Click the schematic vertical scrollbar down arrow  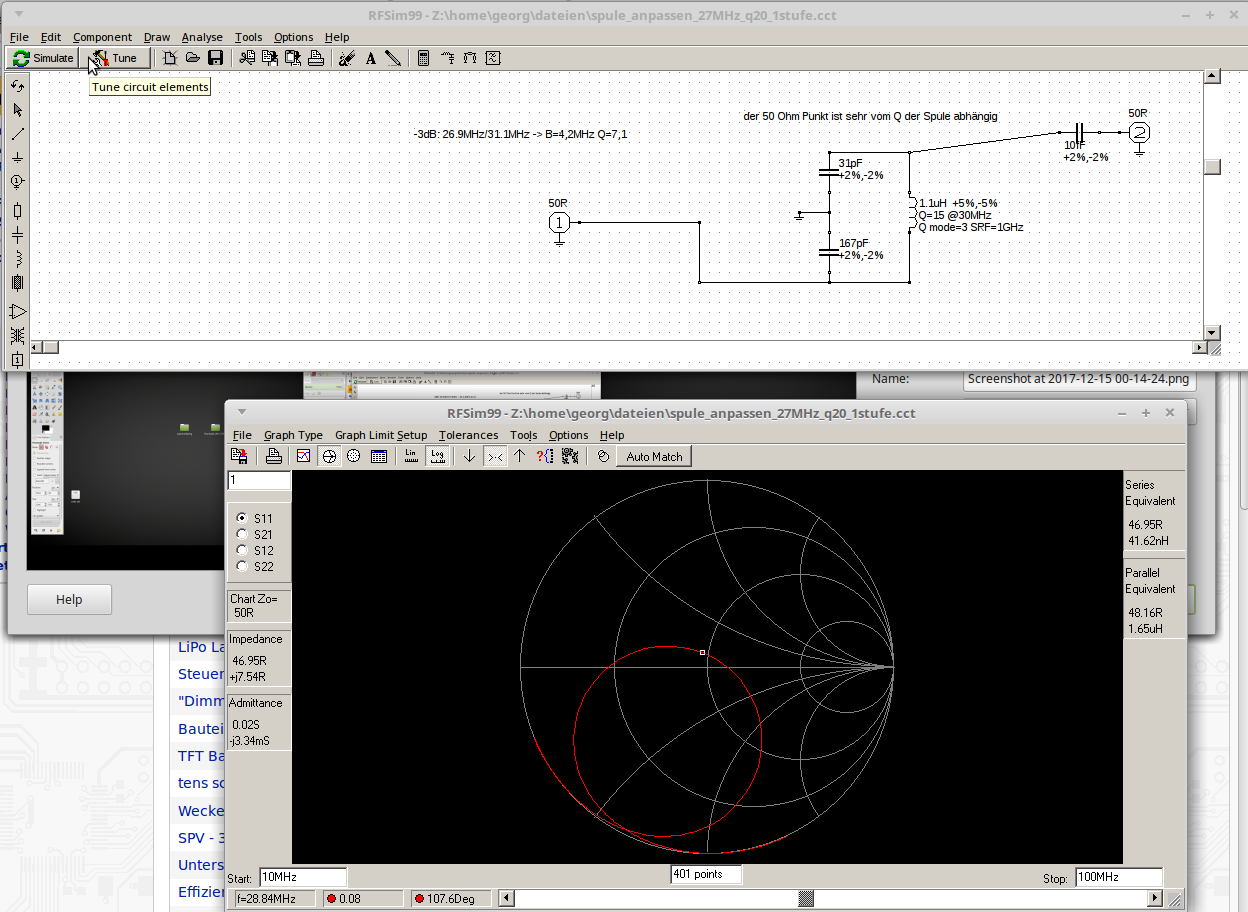(x=1212, y=332)
